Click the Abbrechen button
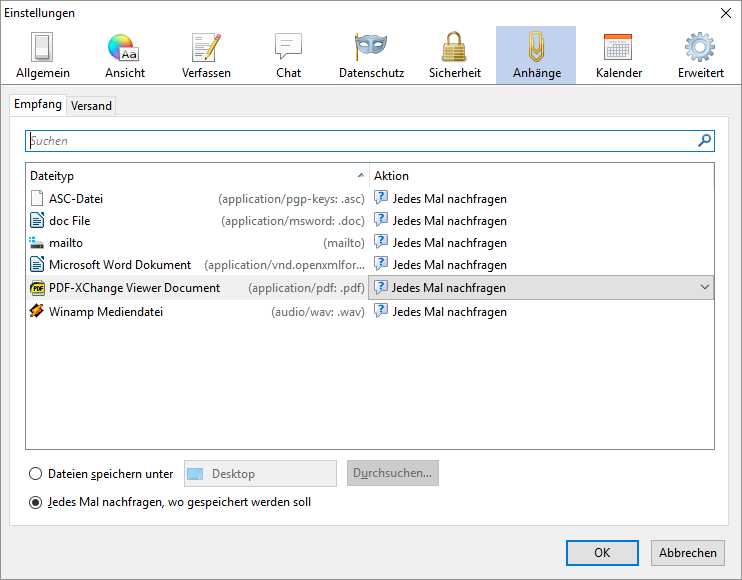The image size is (742, 580). click(x=688, y=552)
